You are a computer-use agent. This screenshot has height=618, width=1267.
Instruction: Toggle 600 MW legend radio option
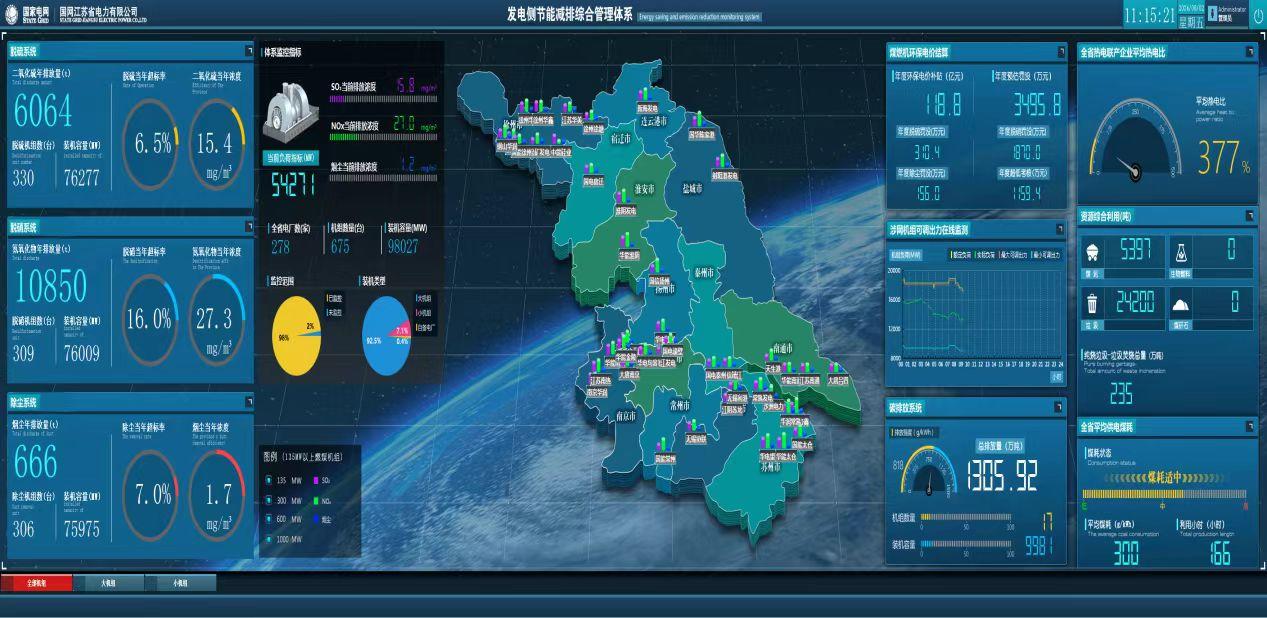pos(268,520)
